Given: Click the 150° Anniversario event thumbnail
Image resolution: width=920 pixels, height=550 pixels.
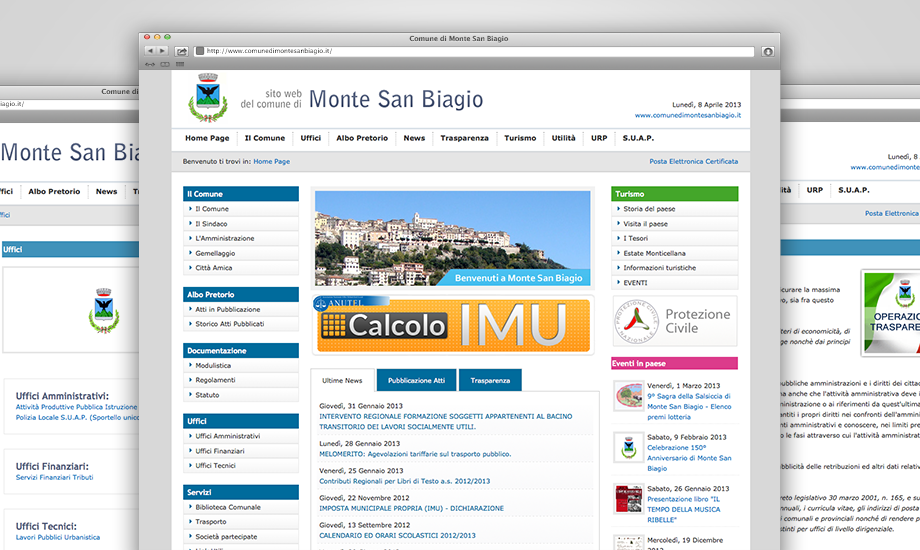Looking at the screenshot, I should (x=628, y=447).
